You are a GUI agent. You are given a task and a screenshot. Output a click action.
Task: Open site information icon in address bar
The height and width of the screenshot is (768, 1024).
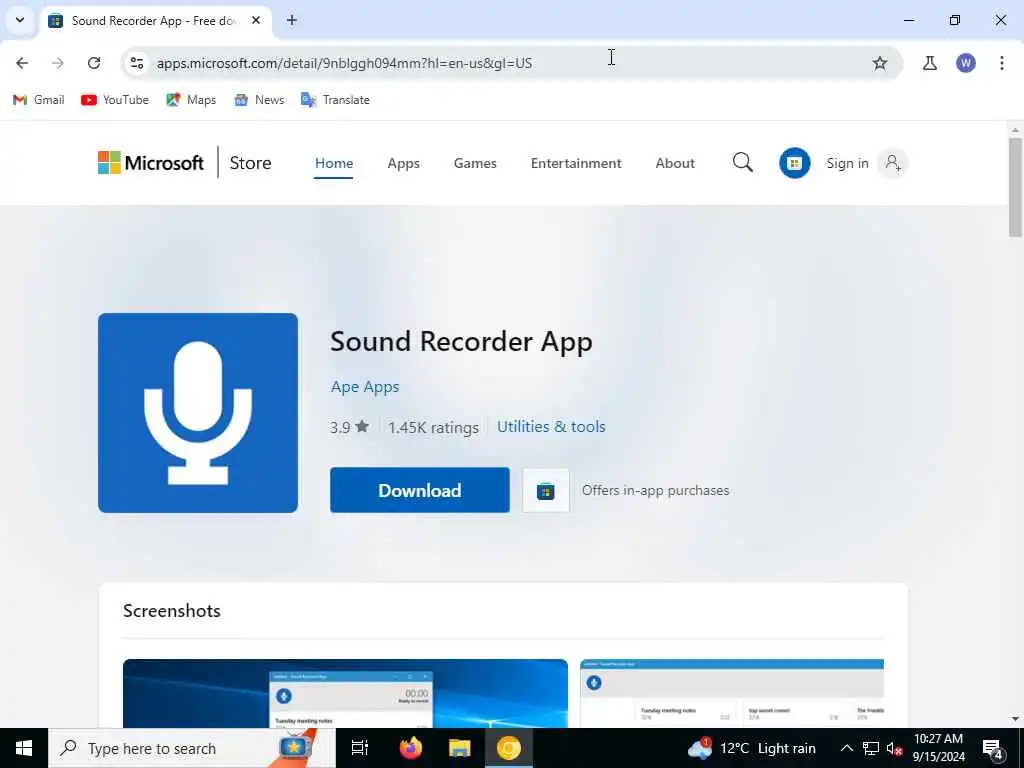(136, 63)
